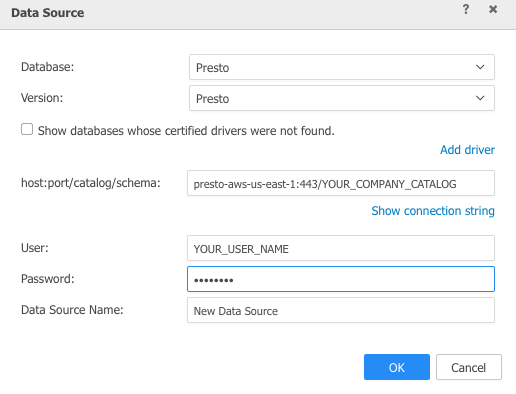Viewport: 516px width, 394px height.
Task: Click the Add driver link
Action: (x=467, y=150)
